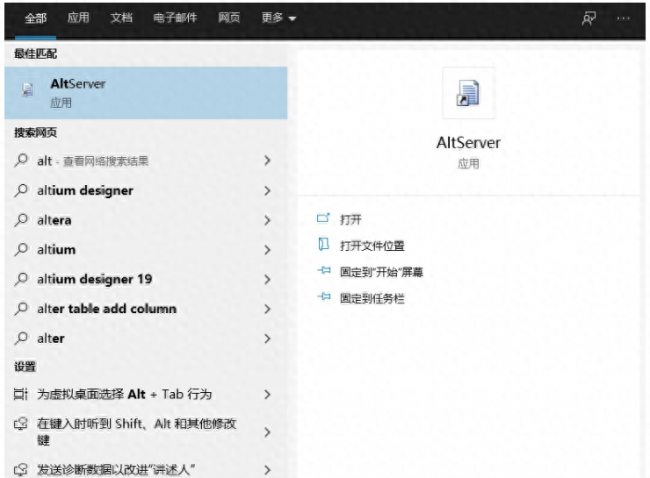Click the AltServer title in preview pane
This screenshot has height=478, width=650.
[468, 143]
